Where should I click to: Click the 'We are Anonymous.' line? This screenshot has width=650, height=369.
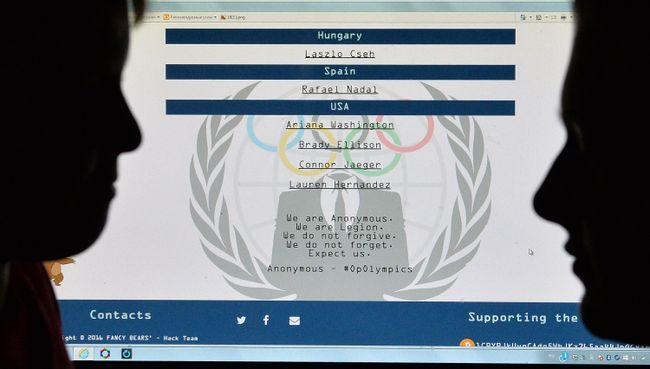tap(340, 218)
